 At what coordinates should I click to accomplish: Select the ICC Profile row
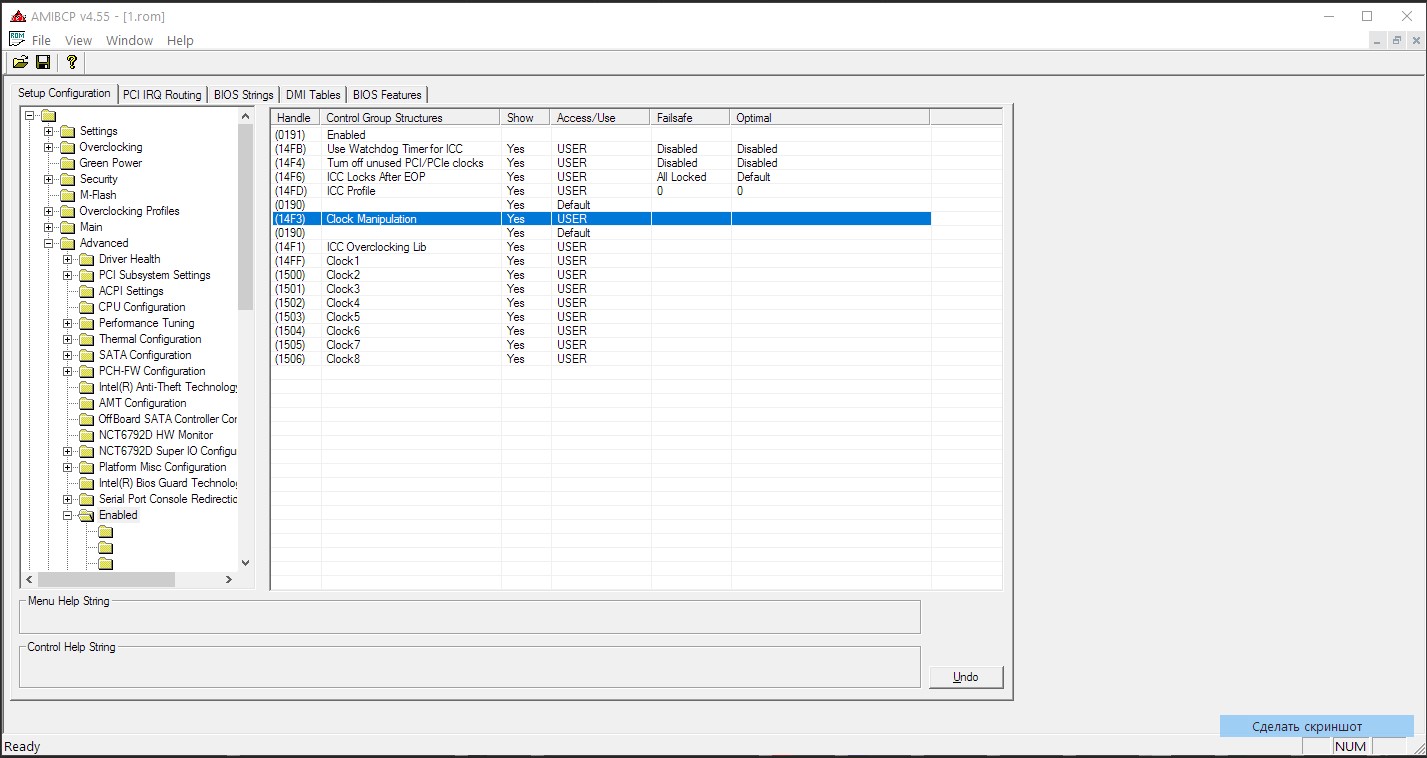[601, 191]
